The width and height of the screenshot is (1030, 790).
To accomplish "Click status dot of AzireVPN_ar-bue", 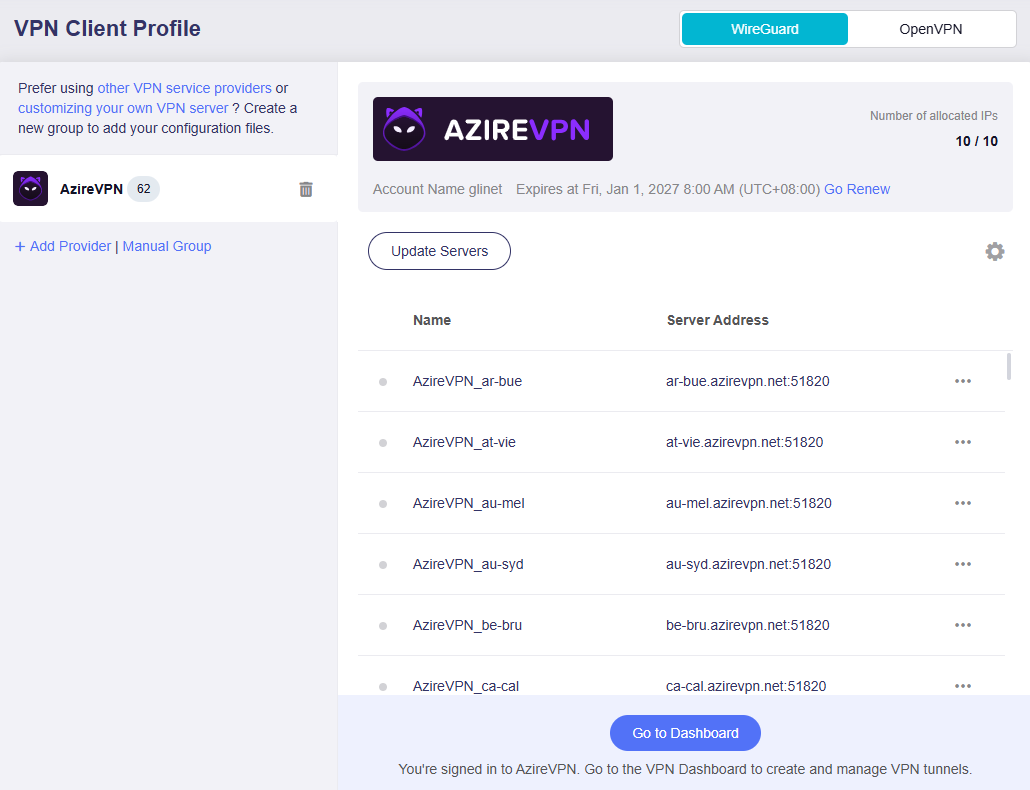I will 383,382.
